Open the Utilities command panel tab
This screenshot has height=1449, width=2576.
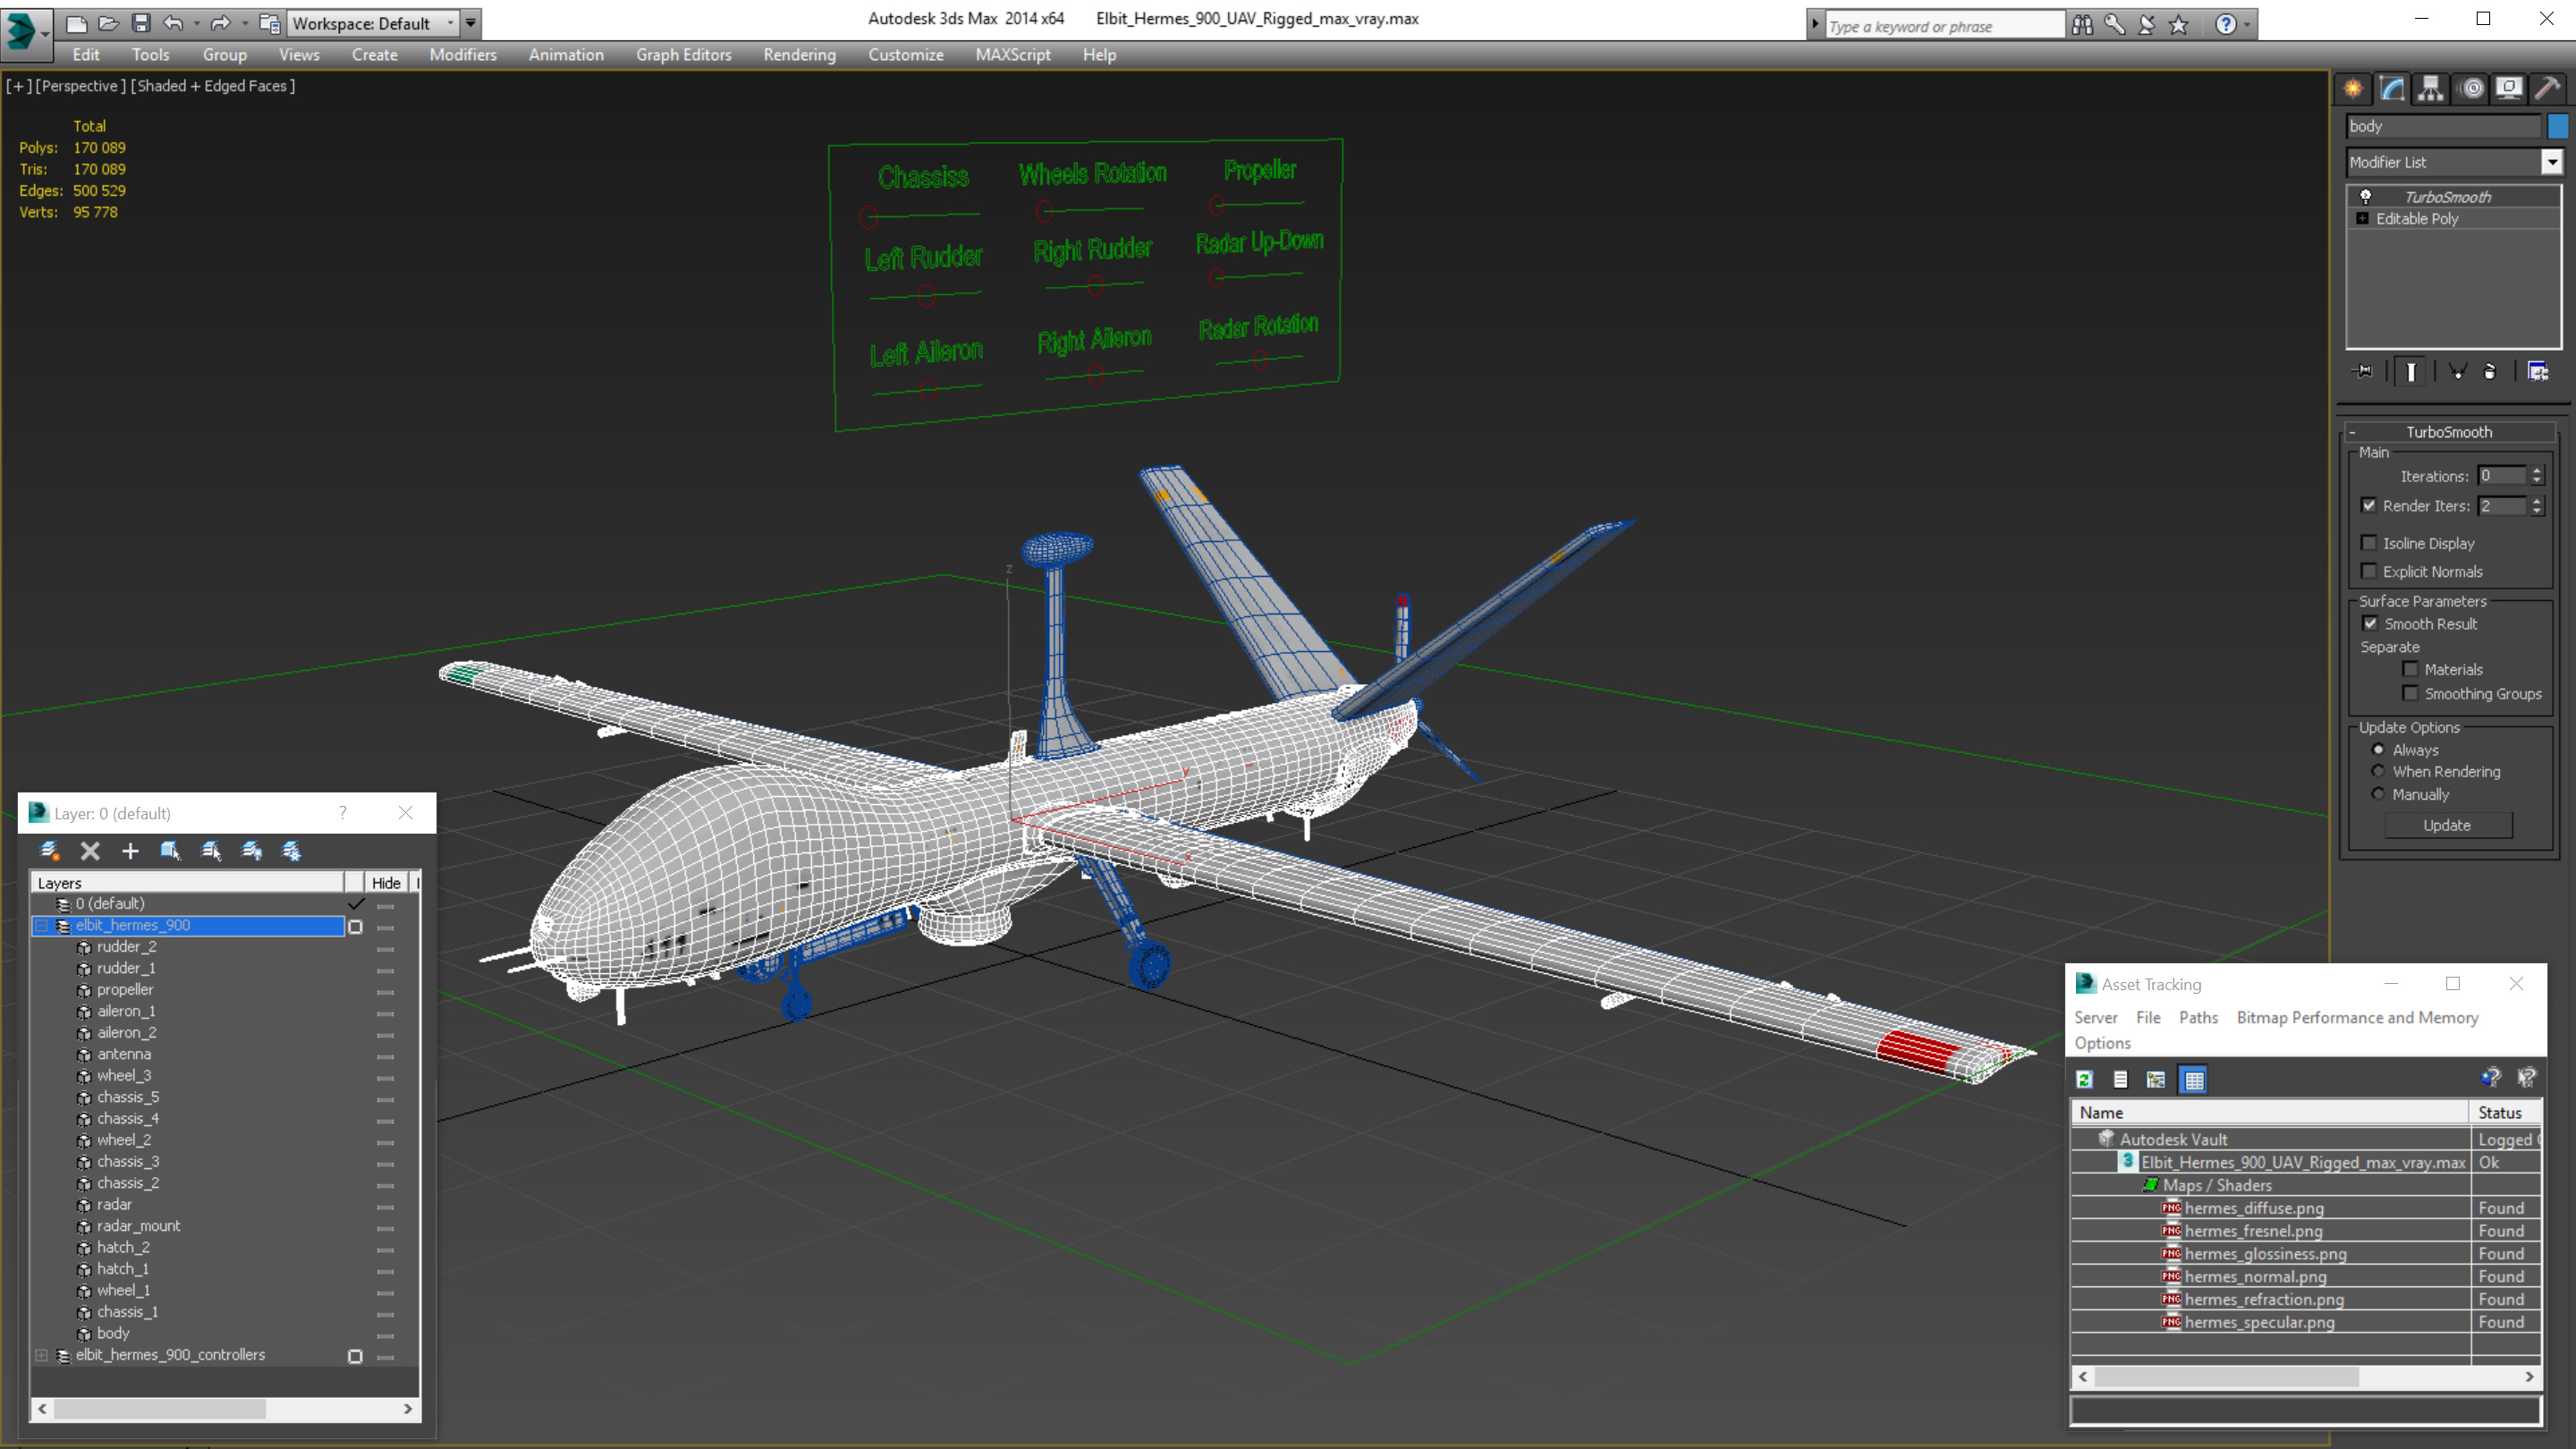pos(2547,89)
